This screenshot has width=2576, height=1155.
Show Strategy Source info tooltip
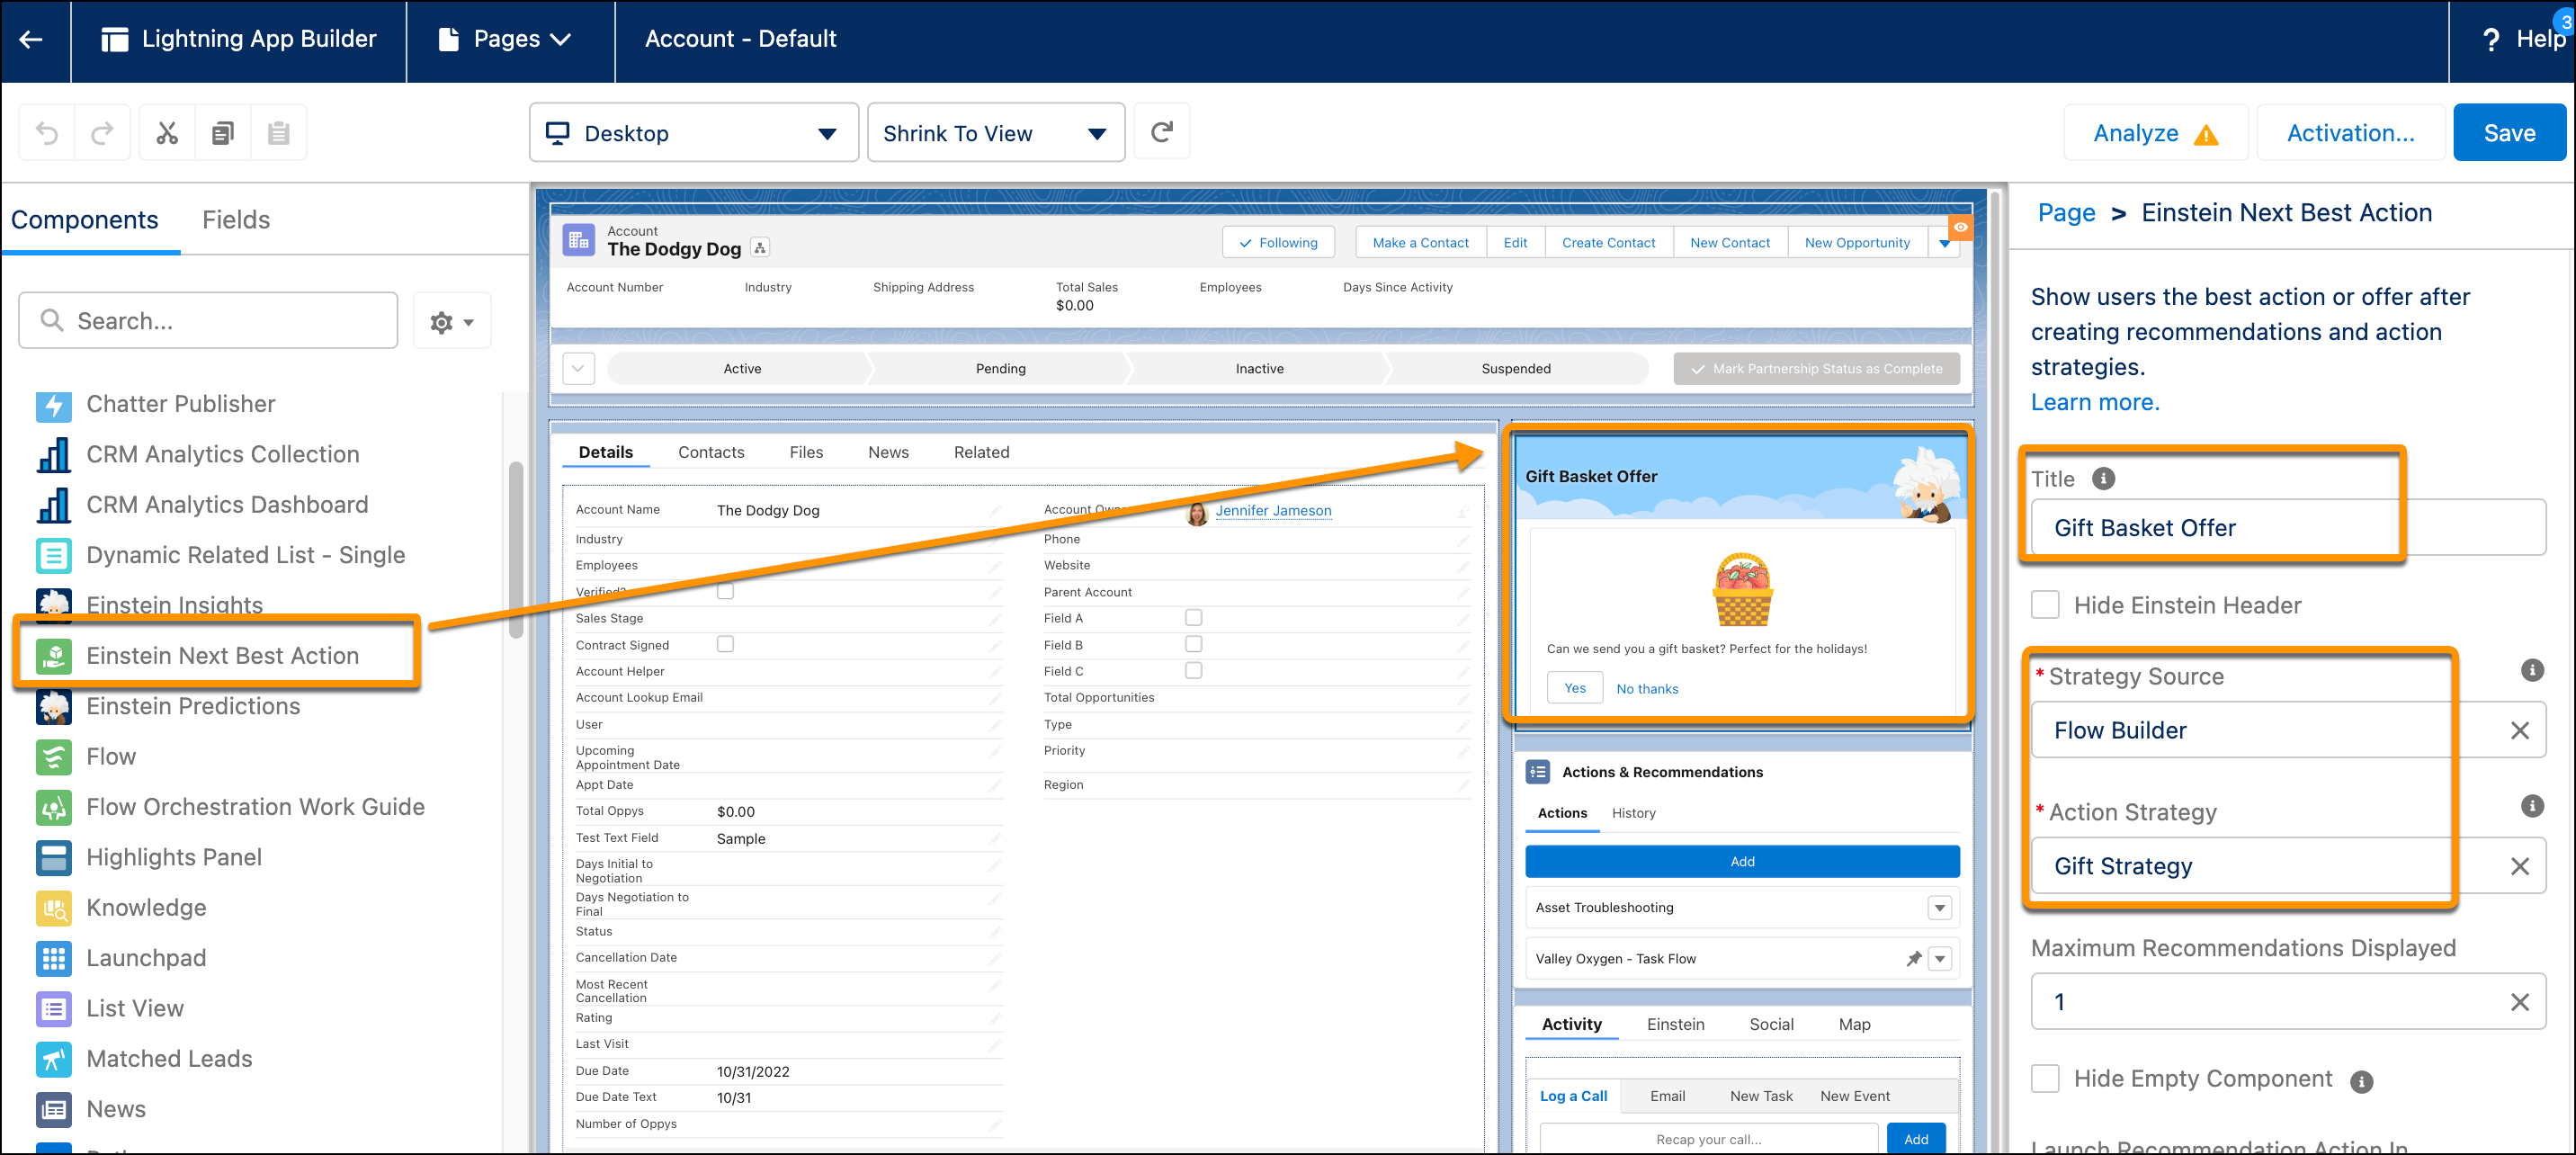[x=2532, y=670]
